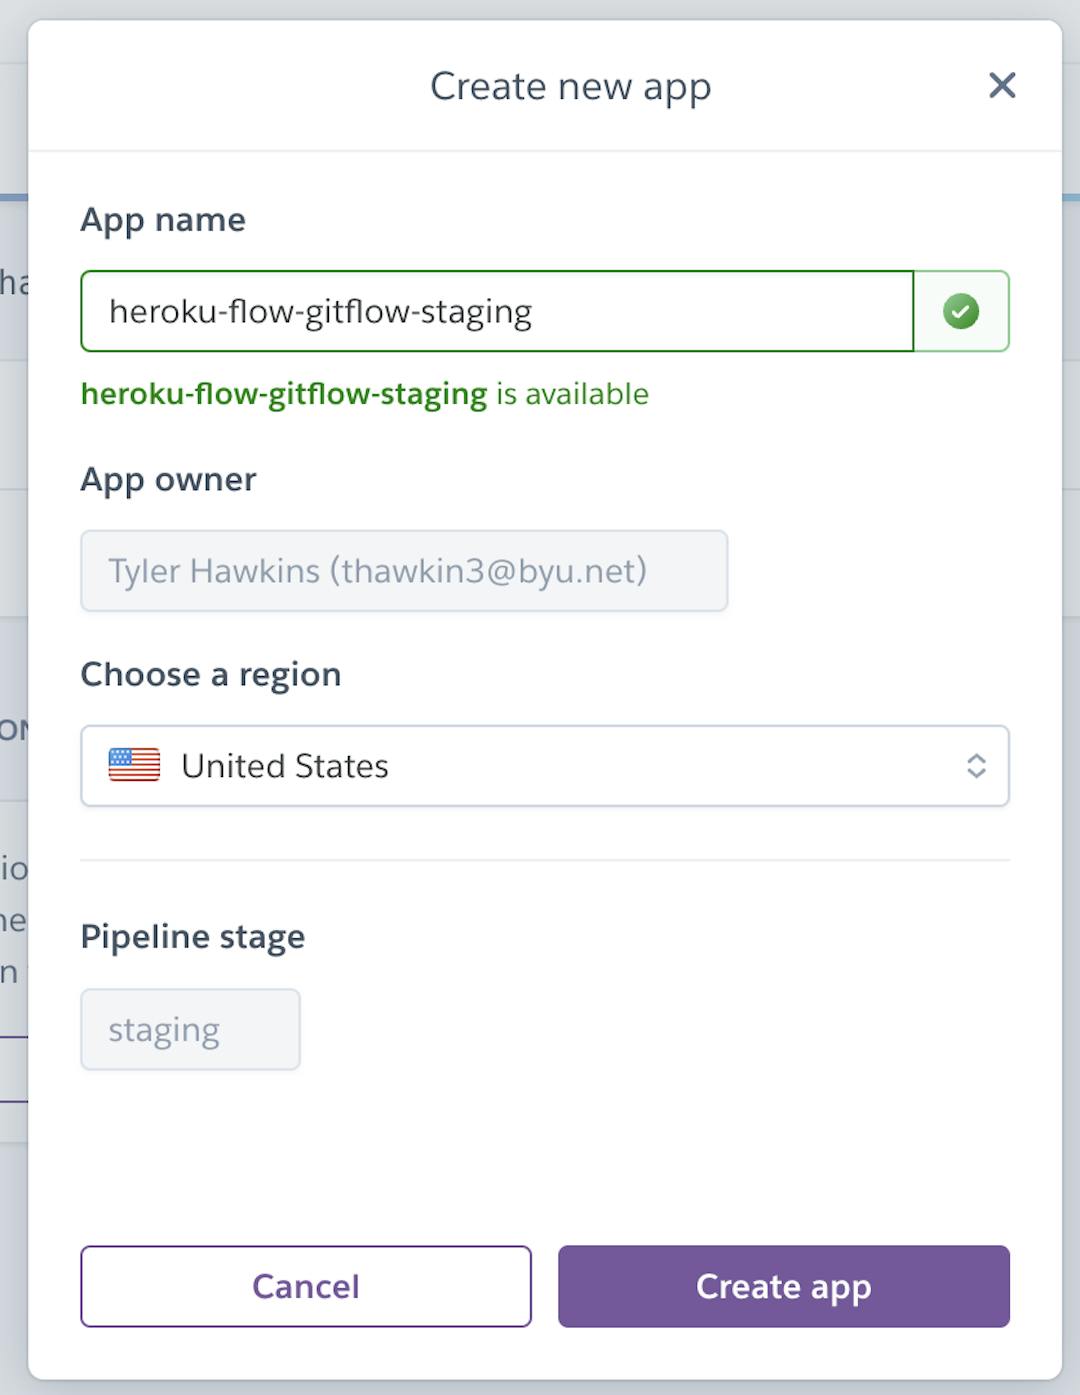Select the 'App name' label
1080x1395 pixels.
[x=163, y=220]
